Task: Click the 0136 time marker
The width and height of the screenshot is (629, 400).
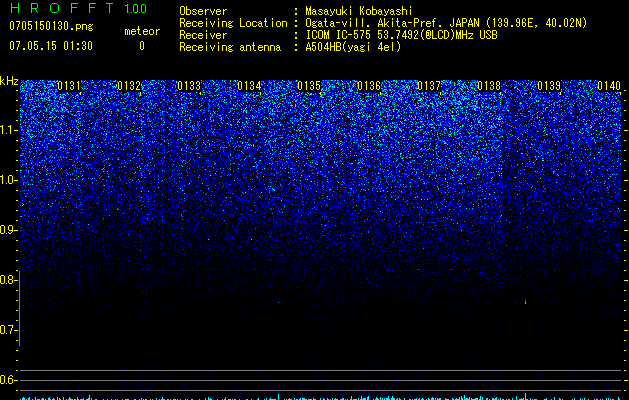Action: click(x=369, y=86)
